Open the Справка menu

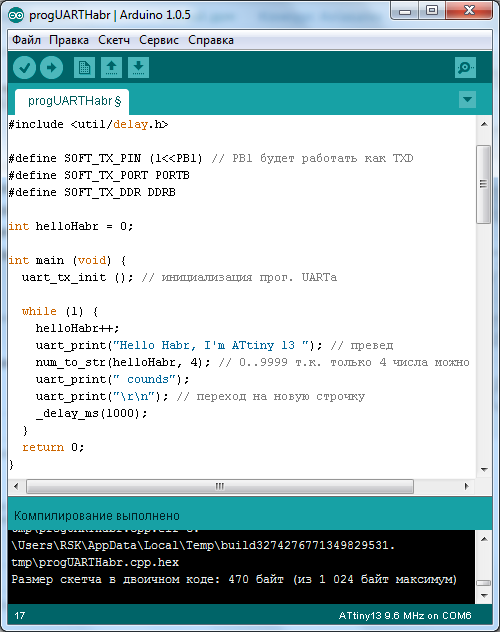click(211, 40)
